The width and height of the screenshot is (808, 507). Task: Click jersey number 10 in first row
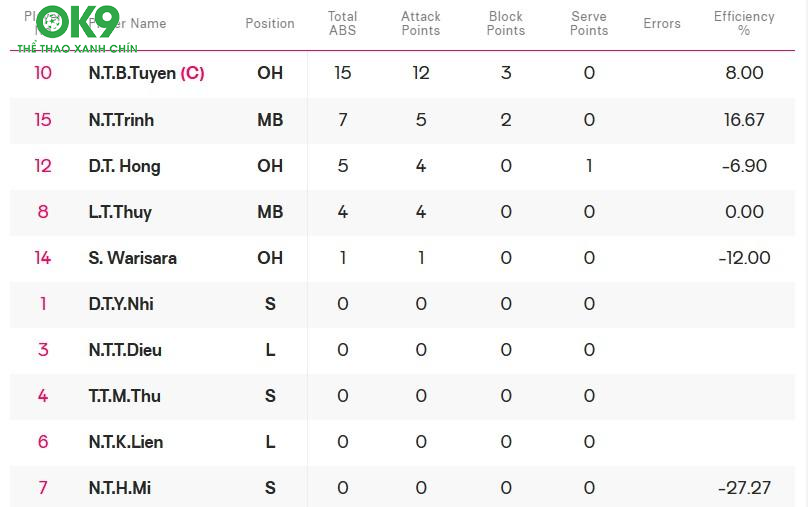[43, 73]
